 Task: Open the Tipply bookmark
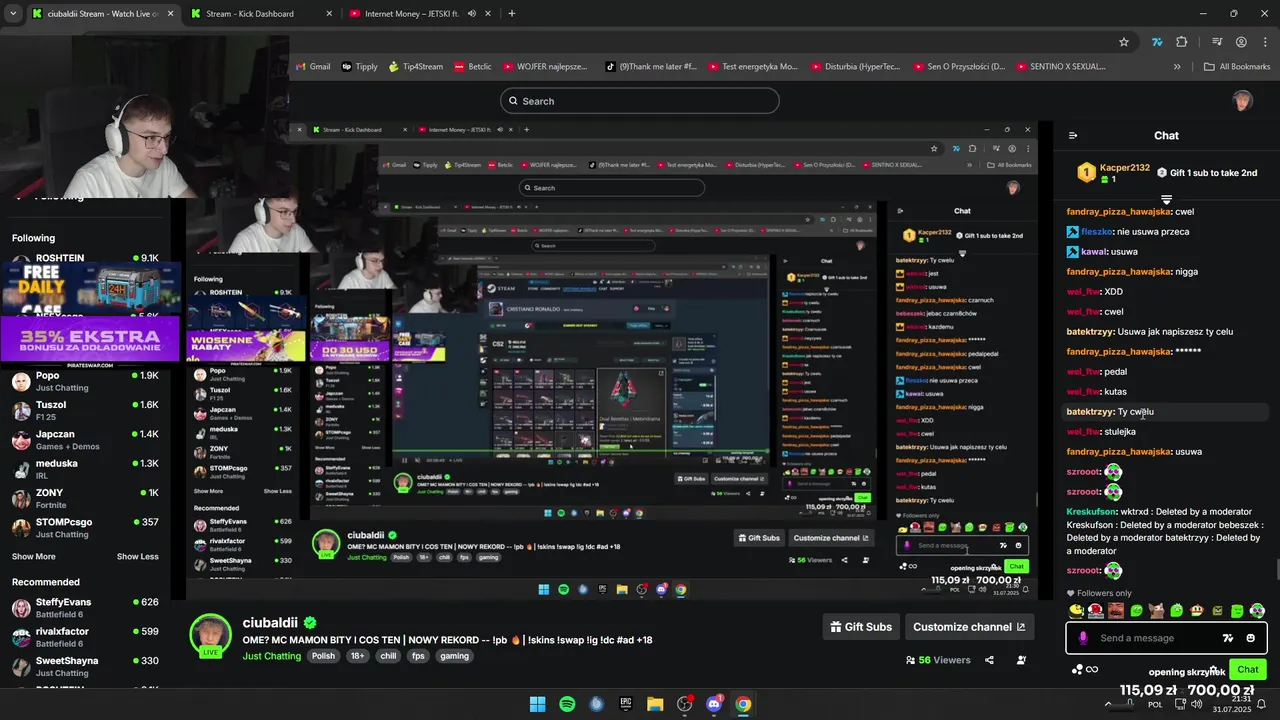coord(359,67)
